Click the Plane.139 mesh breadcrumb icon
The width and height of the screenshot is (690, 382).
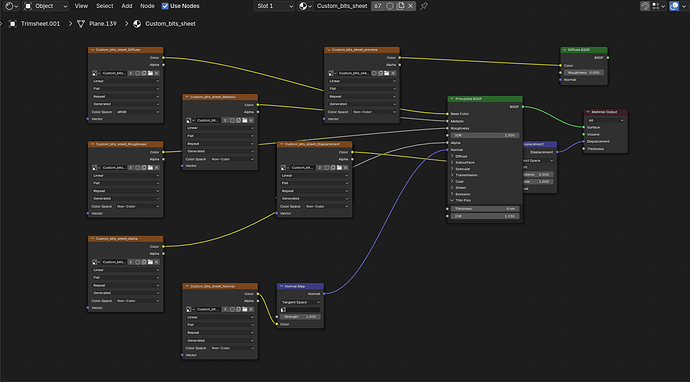(81, 24)
